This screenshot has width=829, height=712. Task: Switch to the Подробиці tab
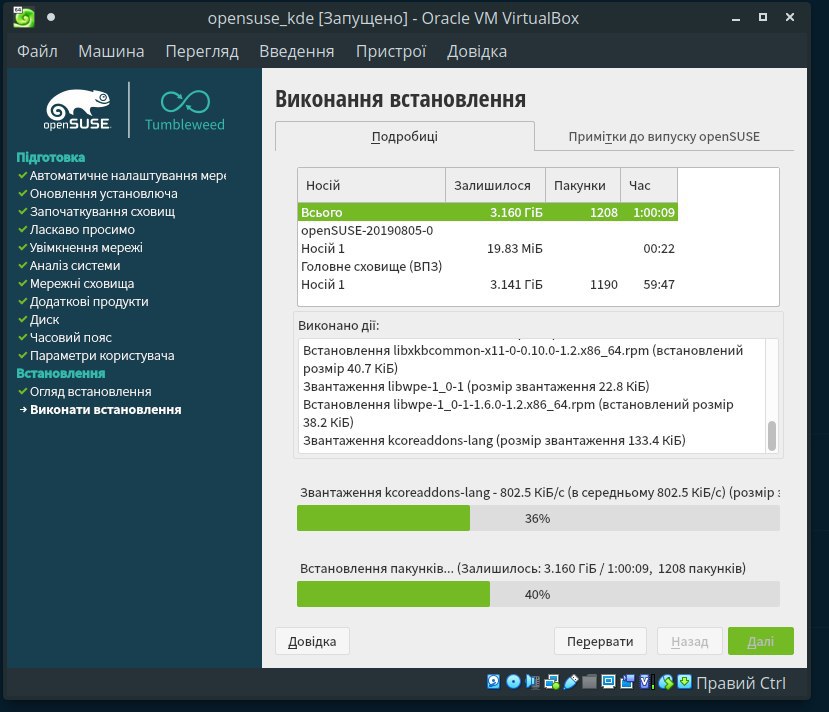point(405,136)
